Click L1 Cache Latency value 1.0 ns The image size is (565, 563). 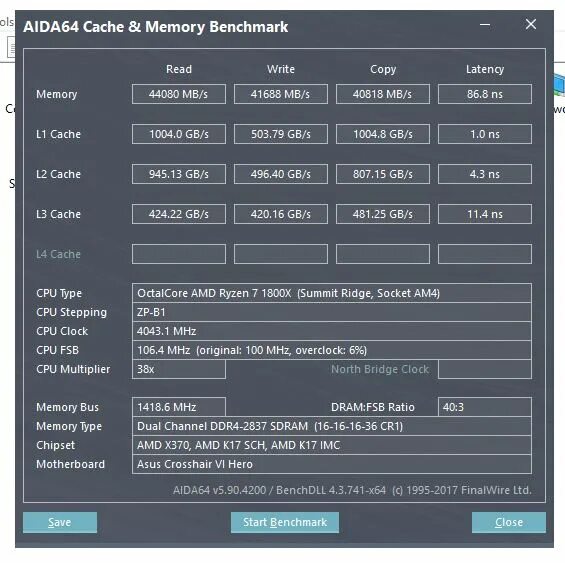point(485,134)
